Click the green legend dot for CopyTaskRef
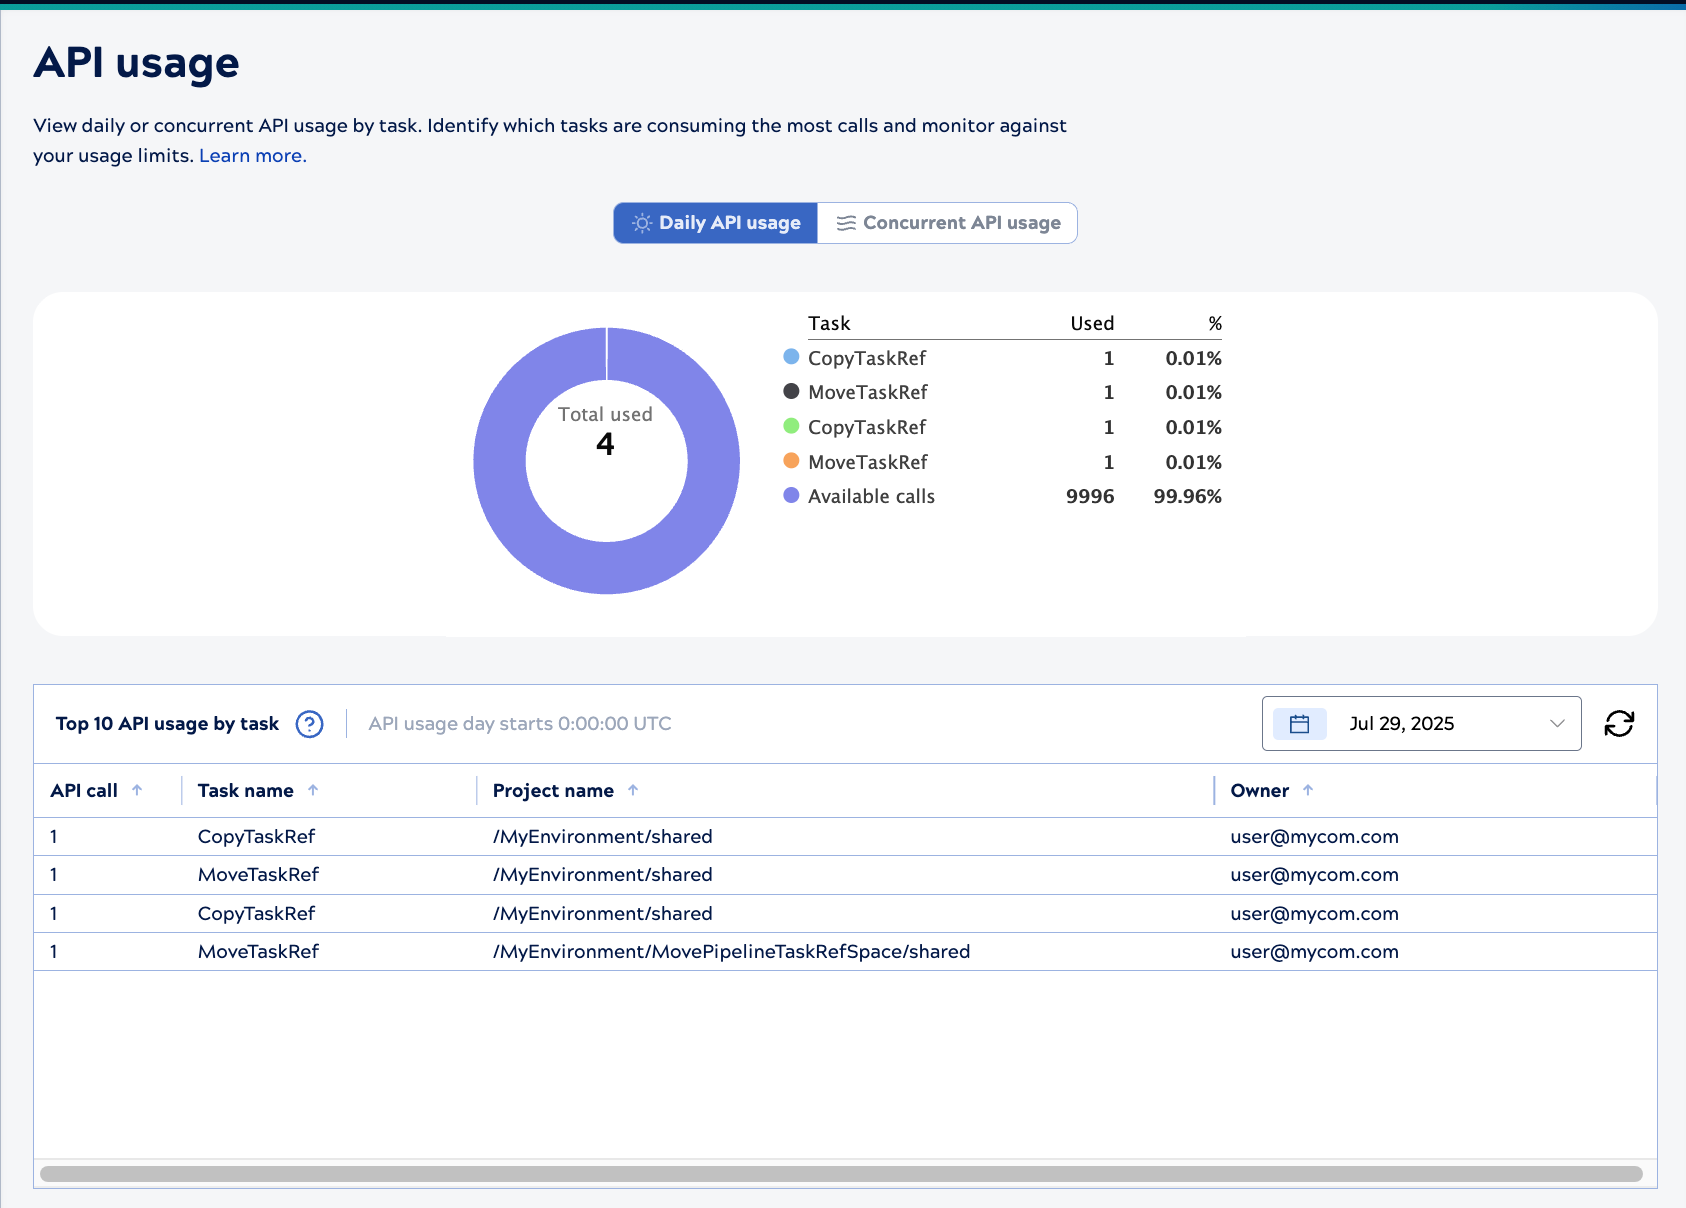 pos(791,427)
